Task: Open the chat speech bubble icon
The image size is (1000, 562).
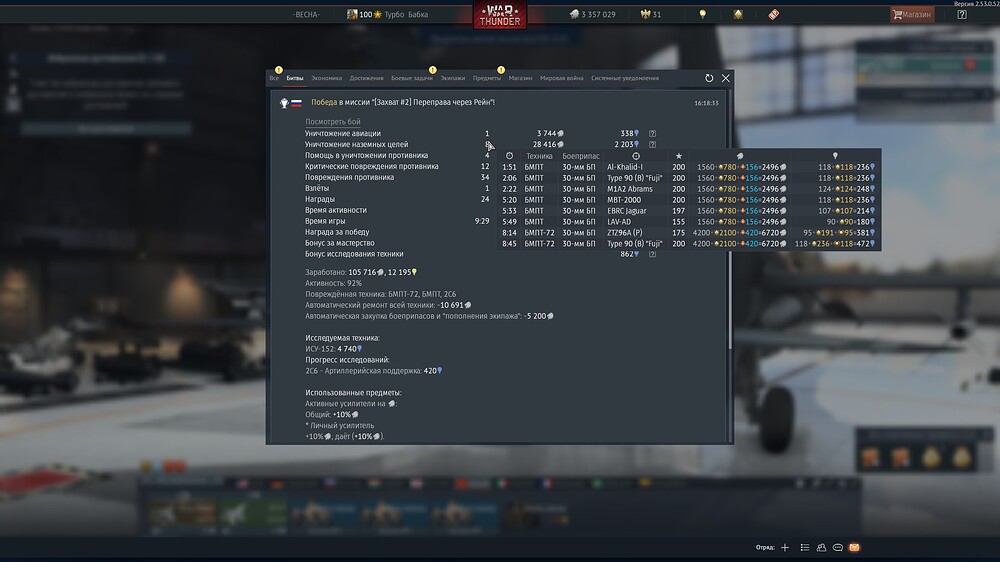Action: click(x=838, y=548)
